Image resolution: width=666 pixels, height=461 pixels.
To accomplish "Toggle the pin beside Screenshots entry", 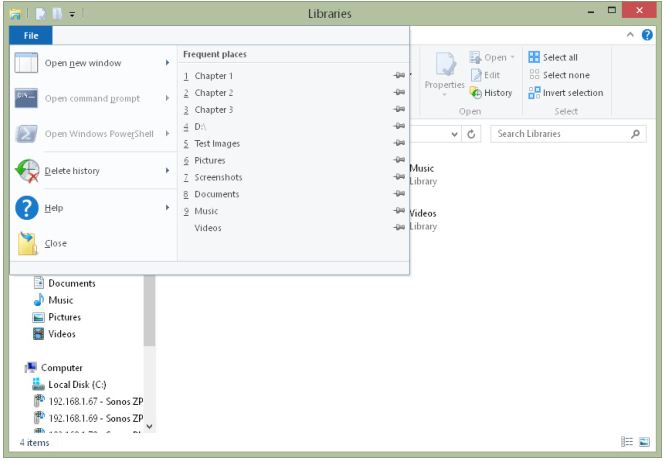I will (x=399, y=178).
